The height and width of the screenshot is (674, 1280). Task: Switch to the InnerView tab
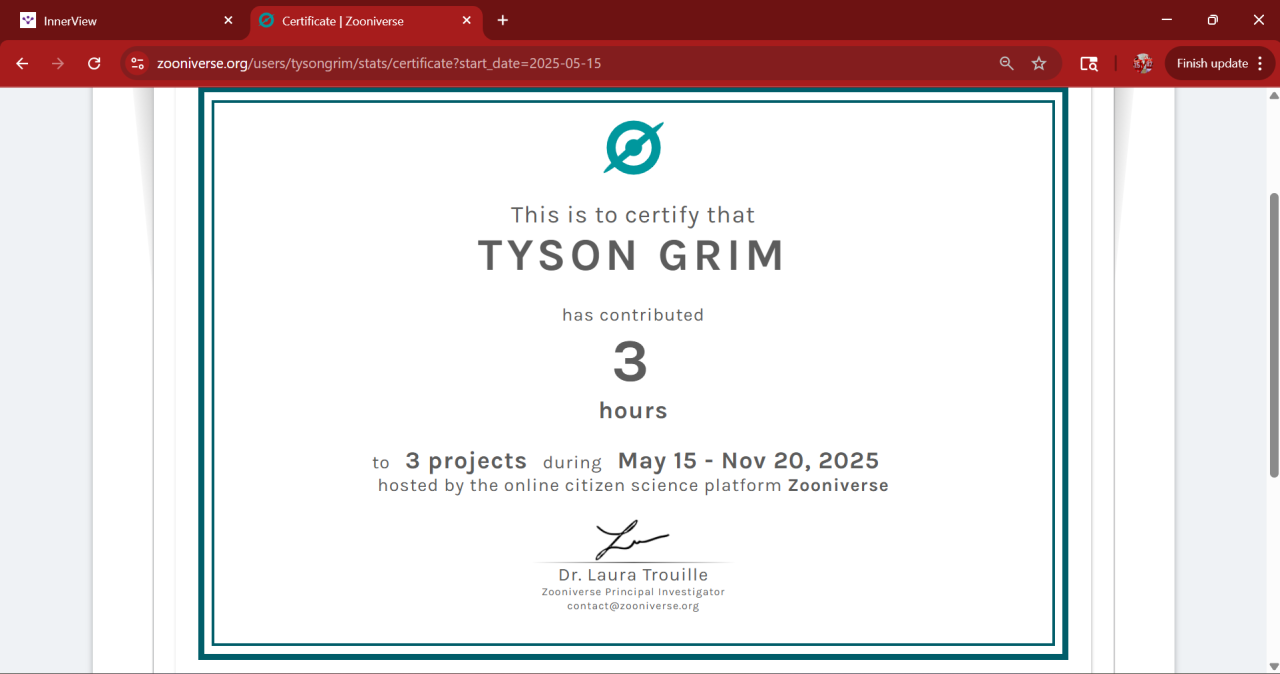click(127, 20)
